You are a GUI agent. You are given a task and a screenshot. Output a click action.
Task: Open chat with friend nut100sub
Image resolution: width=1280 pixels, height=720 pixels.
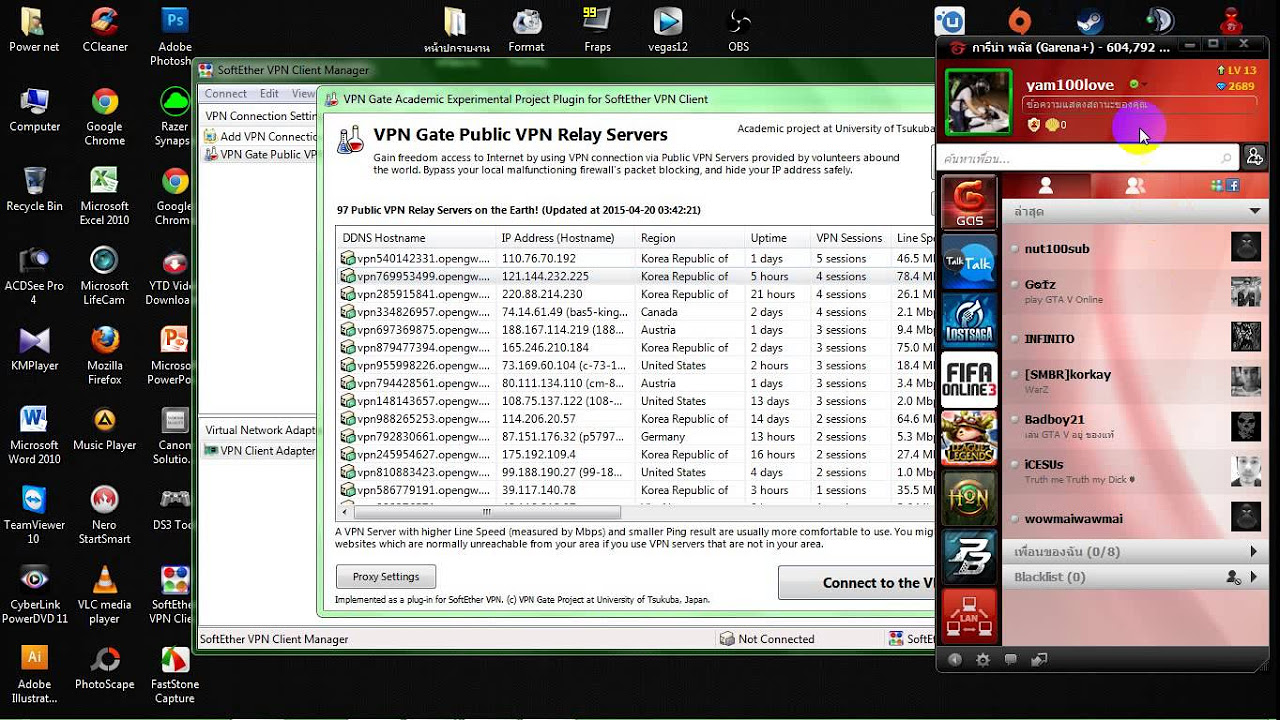pyautogui.click(x=1134, y=248)
